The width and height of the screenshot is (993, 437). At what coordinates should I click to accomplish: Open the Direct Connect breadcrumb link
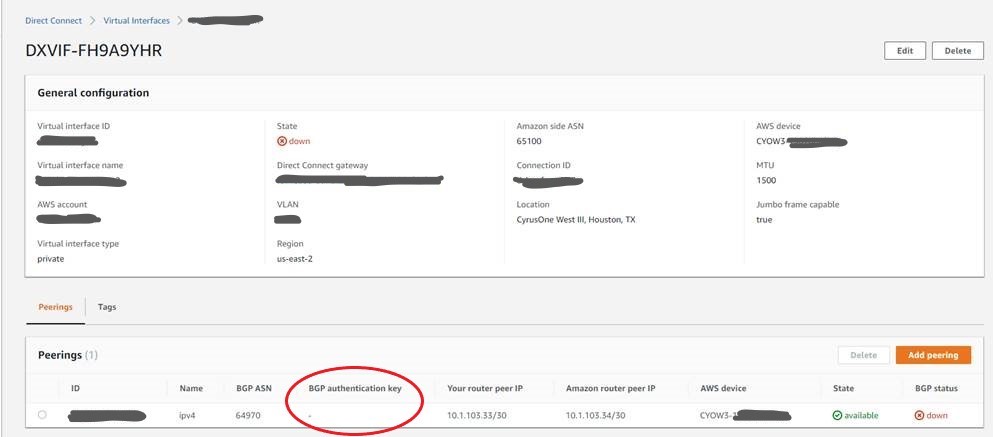point(53,20)
